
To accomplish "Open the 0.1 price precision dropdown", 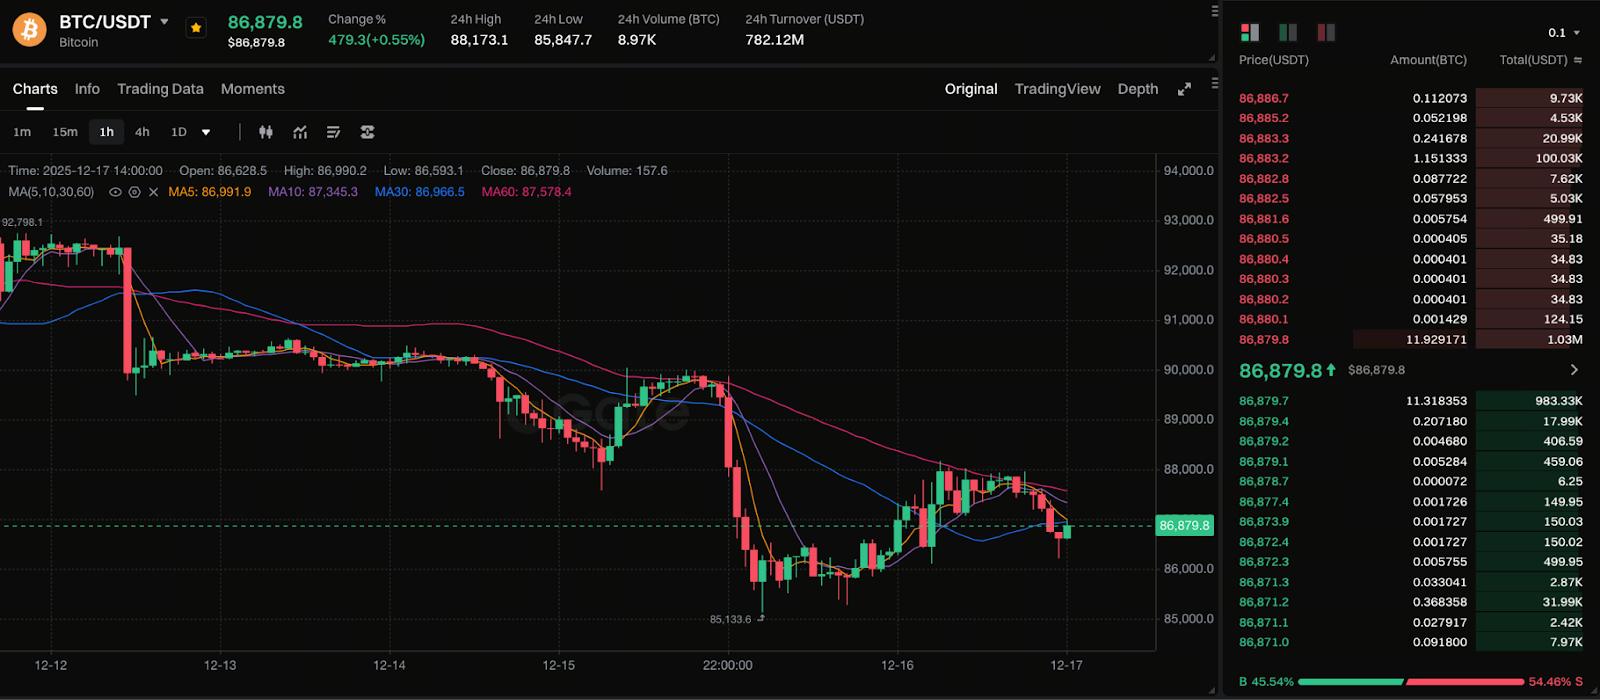I will click(1564, 33).
